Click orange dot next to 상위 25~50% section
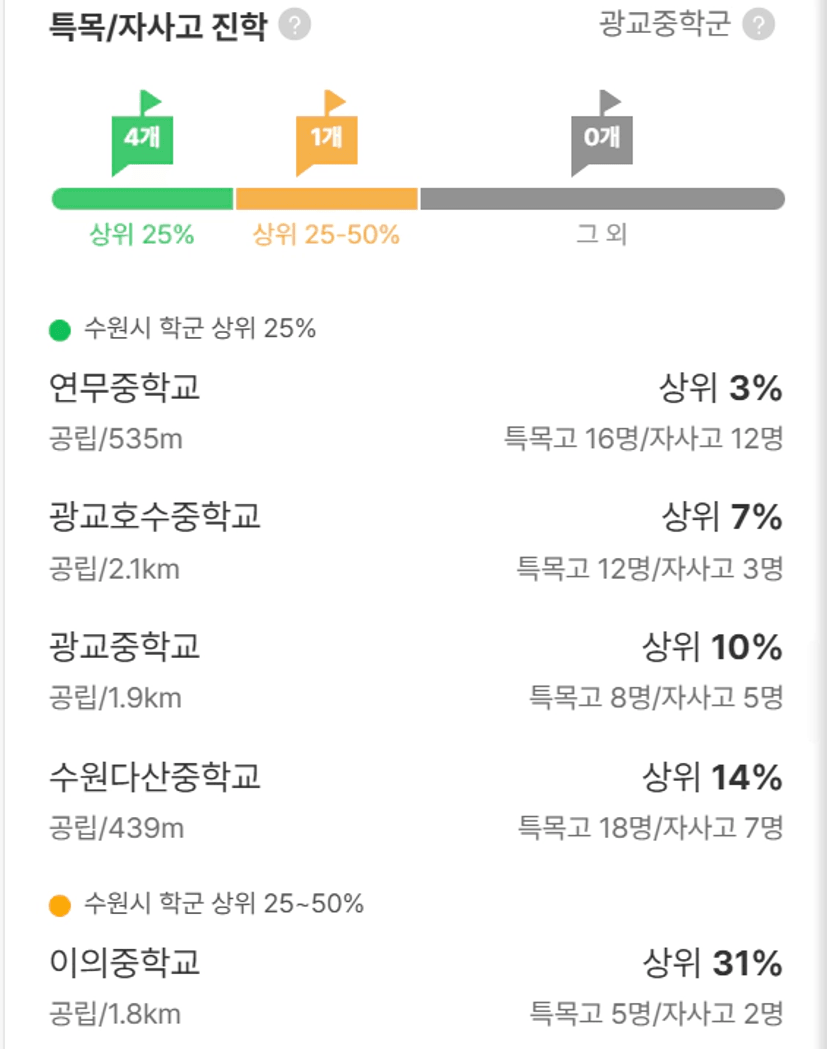Image resolution: width=827 pixels, height=1049 pixels. coord(60,905)
